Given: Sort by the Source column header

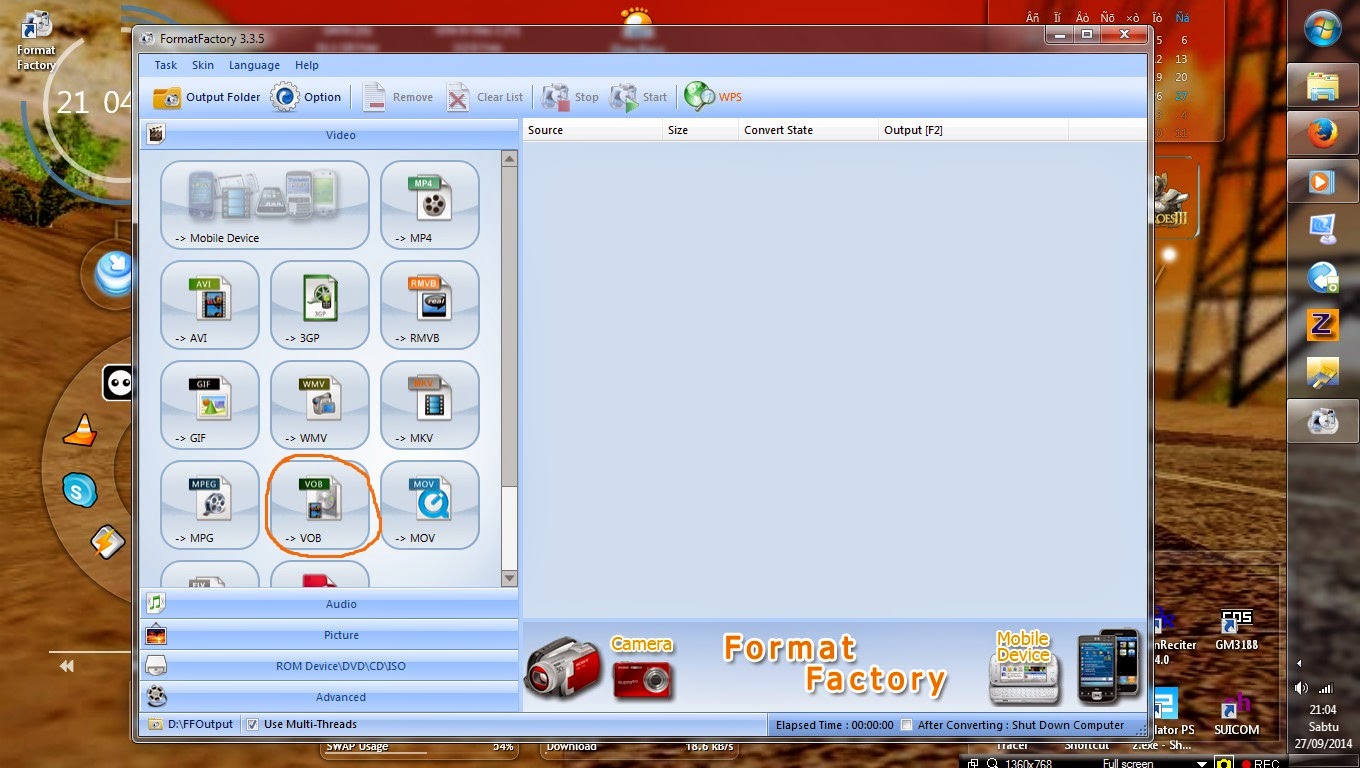Looking at the screenshot, I should pos(593,130).
